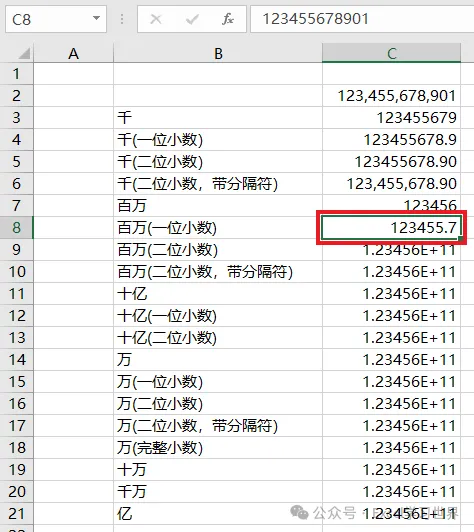The width and height of the screenshot is (474, 532).
Task: Click cell labeled 千(二位小数，带分隔符)
Action: [218, 184]
